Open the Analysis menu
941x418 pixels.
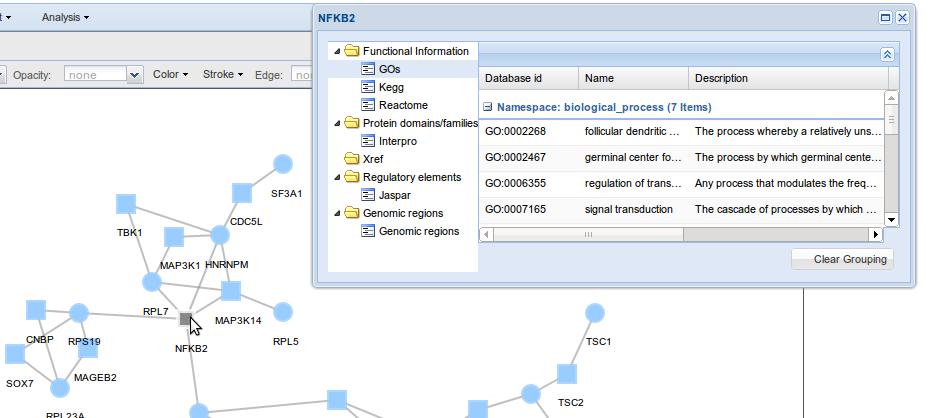pyautogui.click(x=65, y=17)
